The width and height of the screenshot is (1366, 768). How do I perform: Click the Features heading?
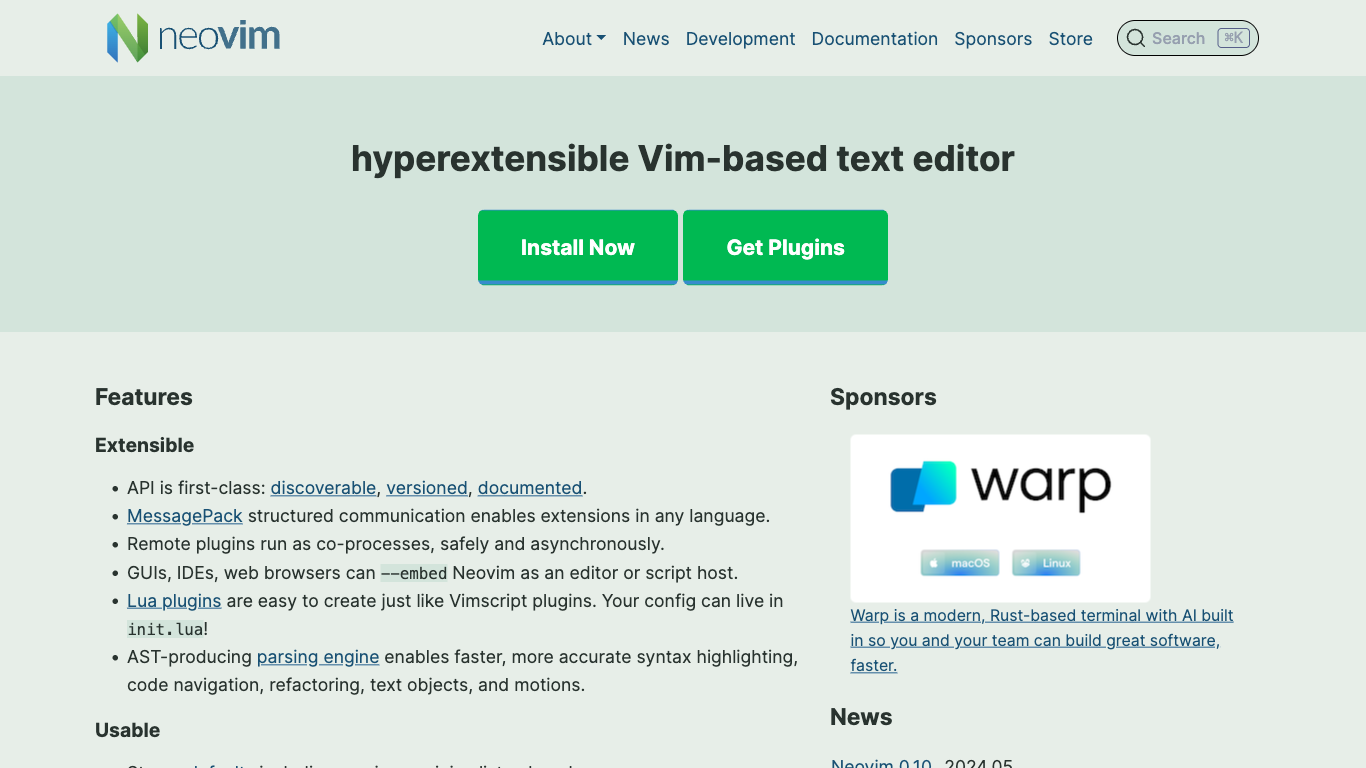point(144,397)
